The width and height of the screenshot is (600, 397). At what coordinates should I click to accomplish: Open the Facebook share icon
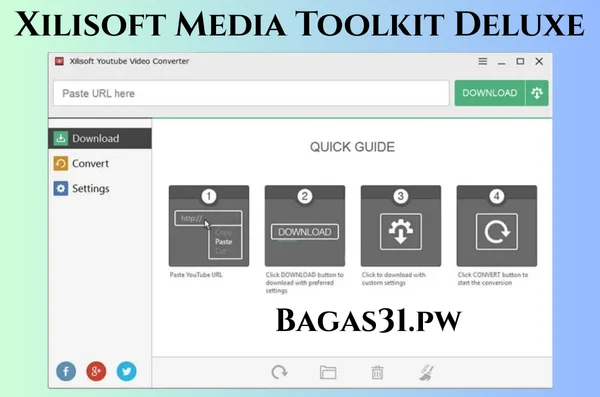click(x=66, y=371)
